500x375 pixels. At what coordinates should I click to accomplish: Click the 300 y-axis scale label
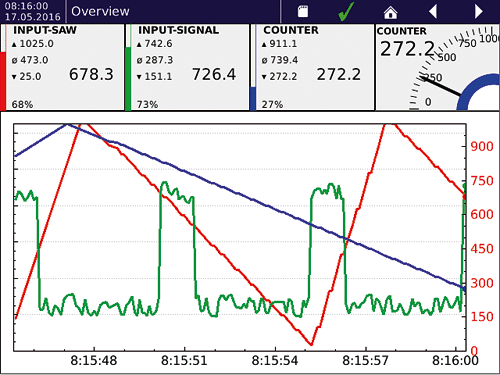[x=482, y=283]
